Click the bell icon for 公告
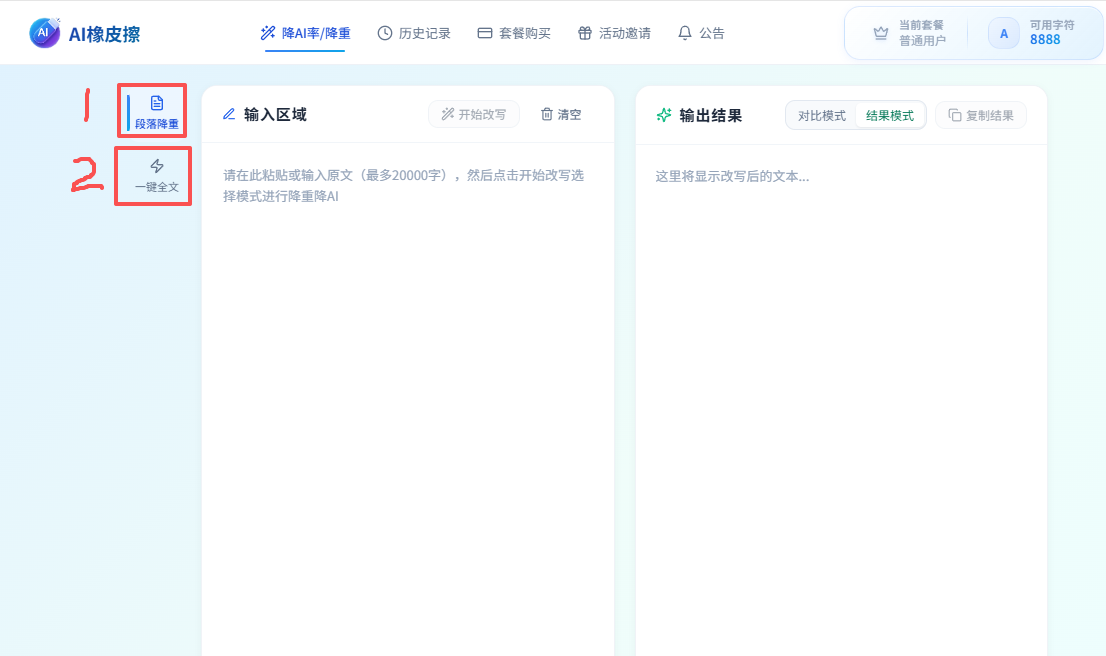The image size is (1106, 656). point(685,33)
